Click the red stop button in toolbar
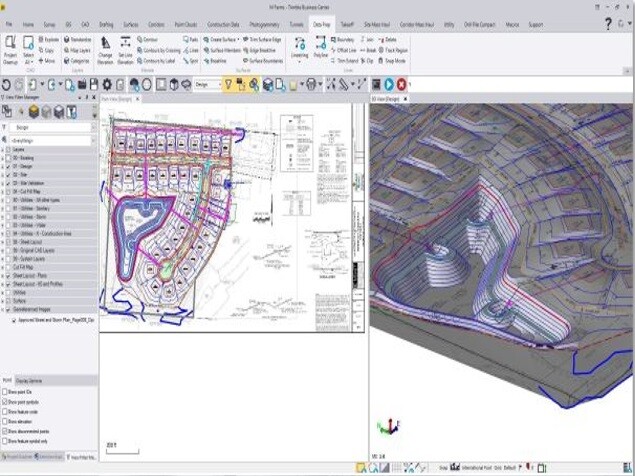Image resolution: width=635 pixels, height=476 pixels. coord(401,85)
